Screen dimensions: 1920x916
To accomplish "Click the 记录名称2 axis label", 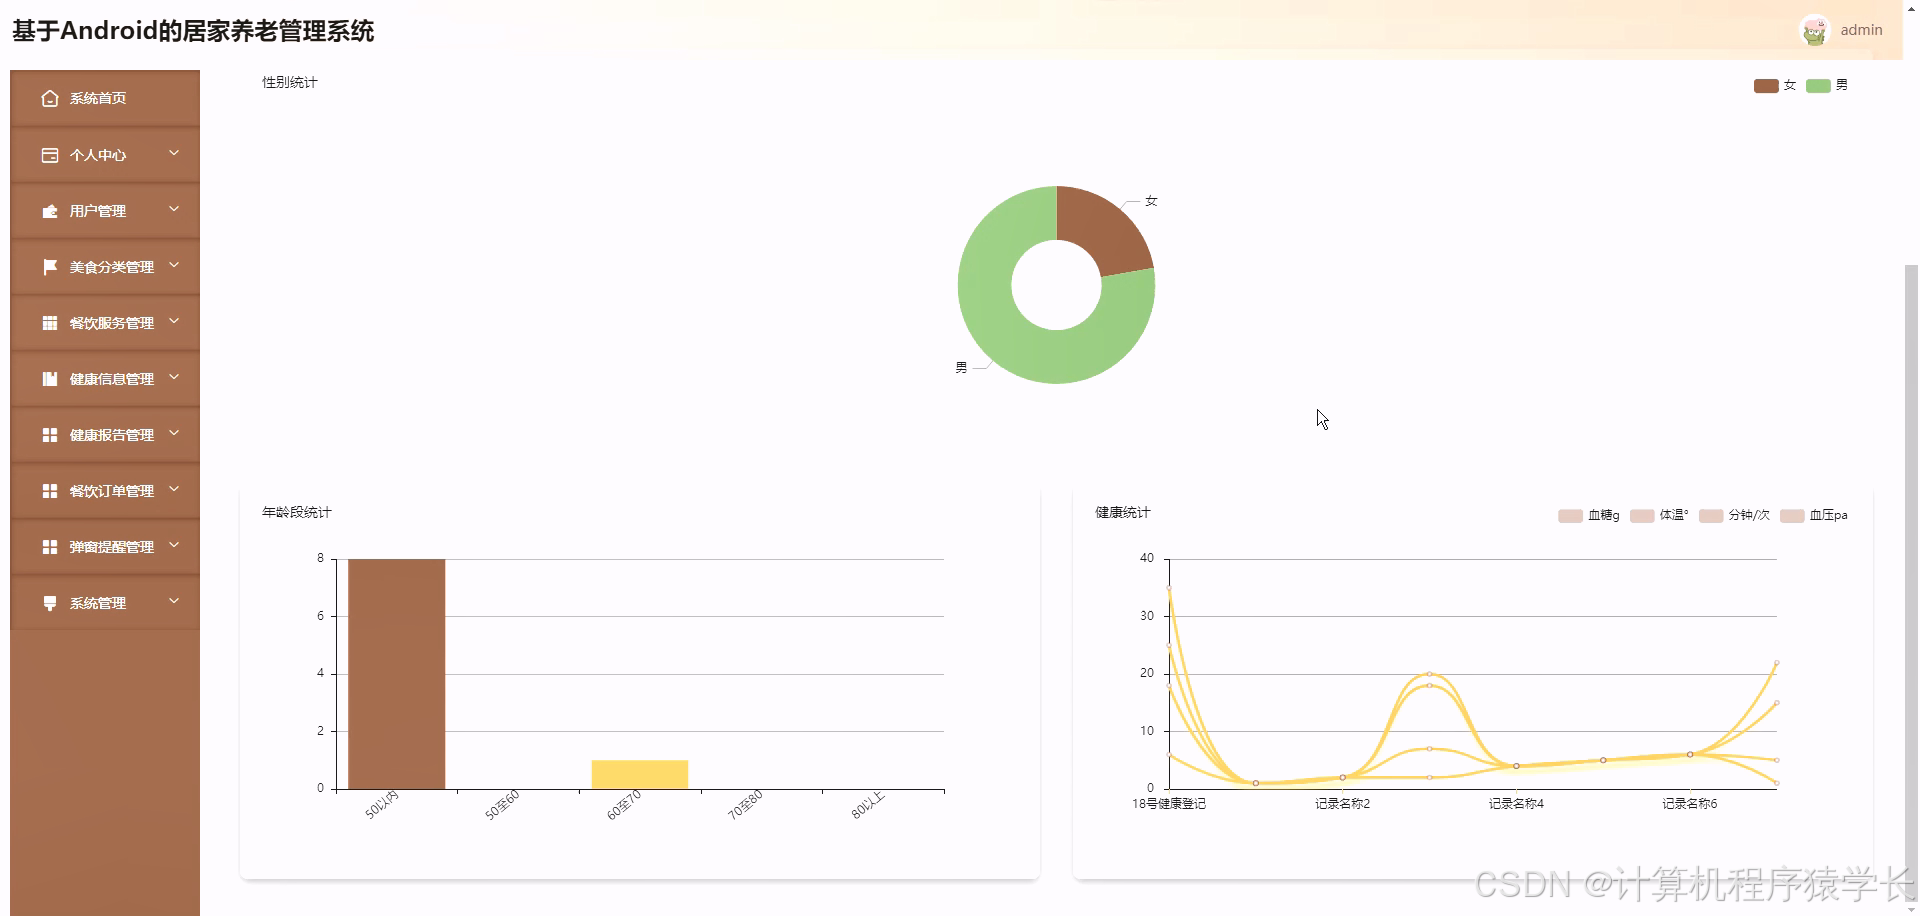I will 1343,804.
